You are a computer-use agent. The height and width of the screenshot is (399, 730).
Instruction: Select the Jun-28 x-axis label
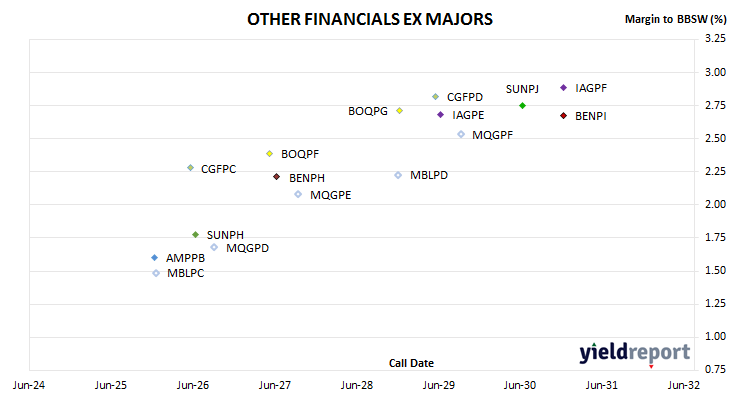click(357, 385)
